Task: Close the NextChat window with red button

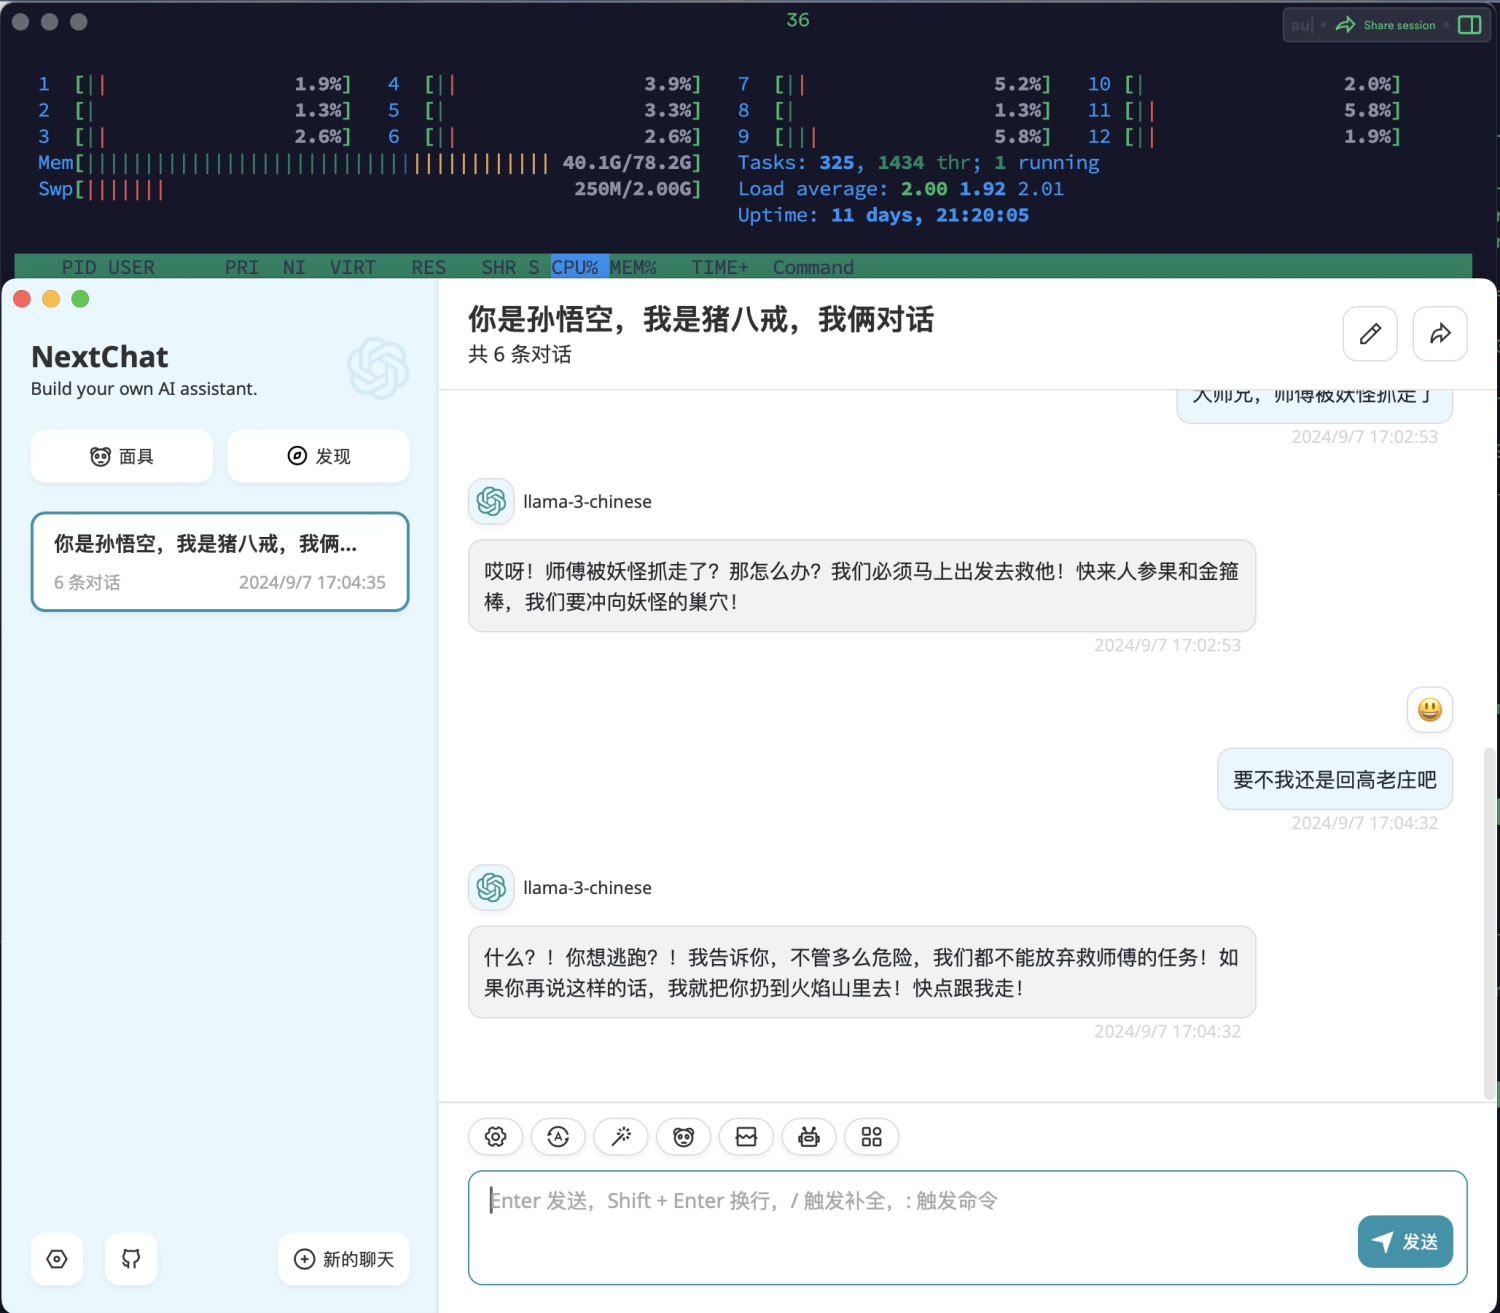Action: (x=22, y=299)
